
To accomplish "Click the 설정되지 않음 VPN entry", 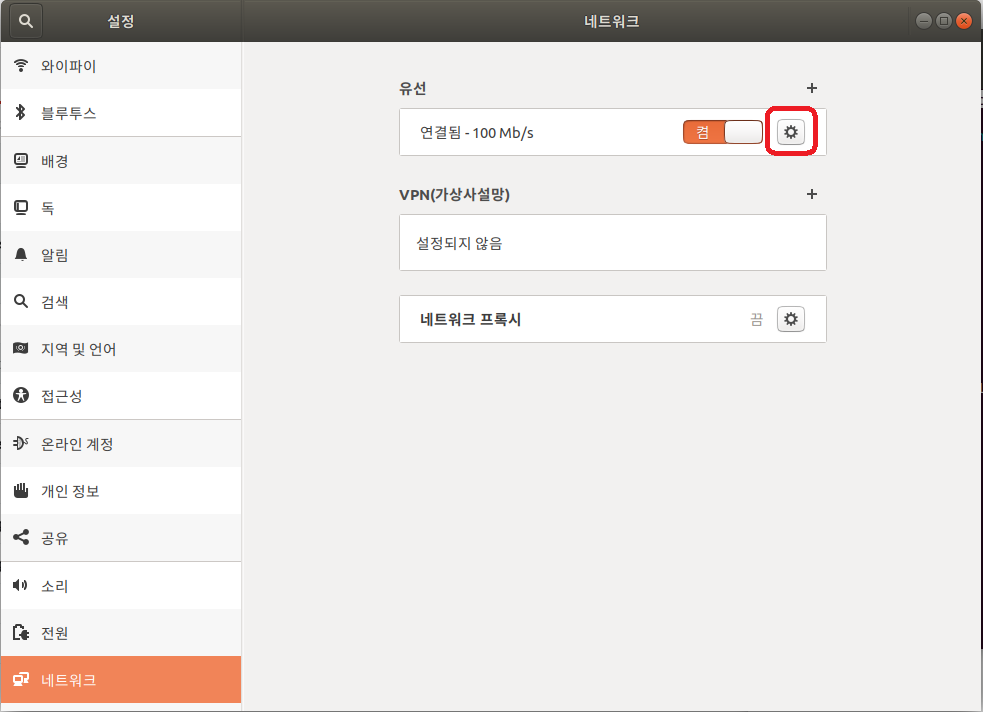I will pyautogui.click(x=612, y=243).
